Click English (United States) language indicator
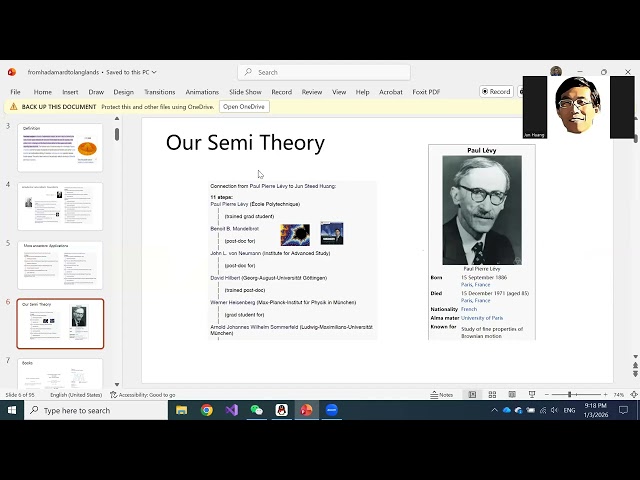640x480 pixels. pyautogui.click(x=76, y=395)
